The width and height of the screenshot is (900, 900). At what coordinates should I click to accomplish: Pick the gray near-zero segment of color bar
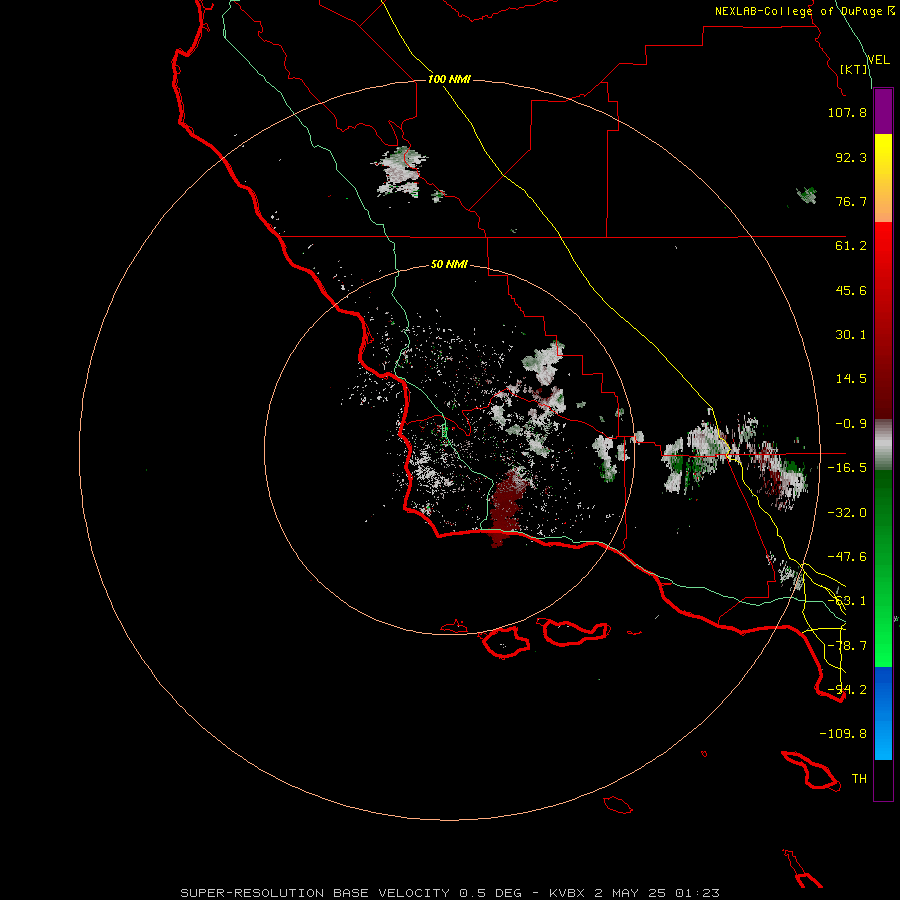883,444
